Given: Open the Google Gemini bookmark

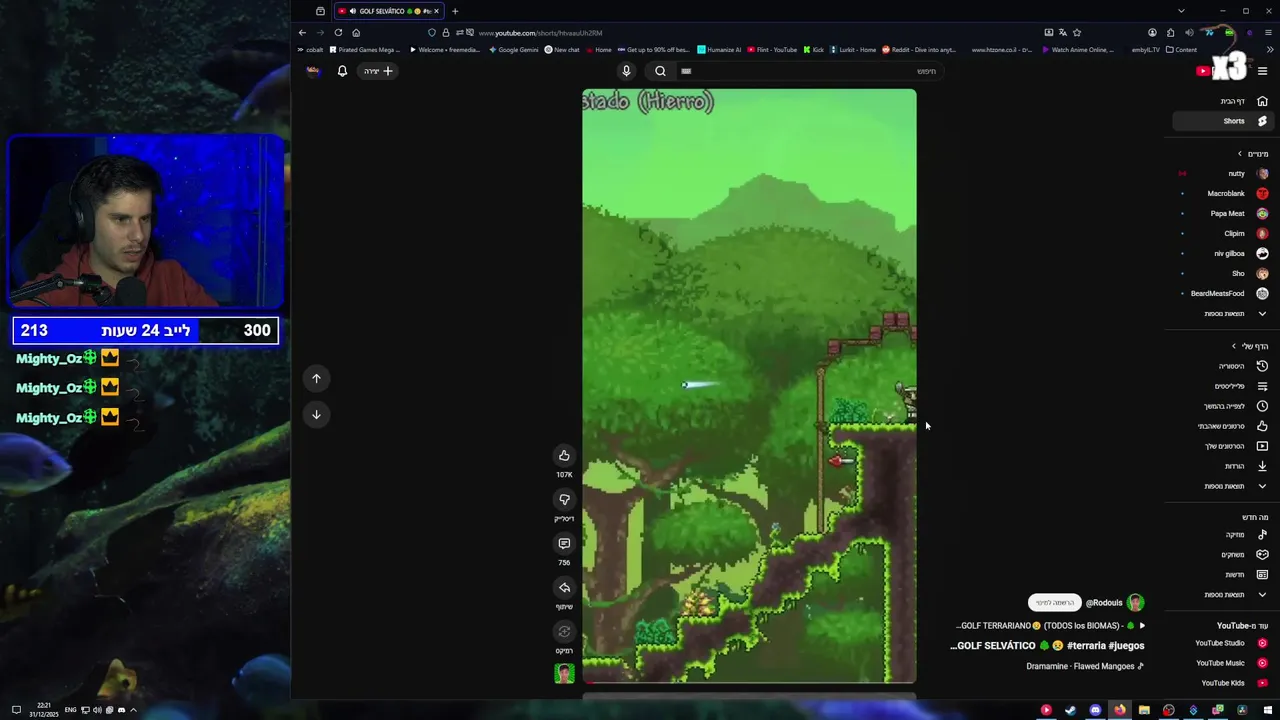Looking at the screenshot, I should click(514, 50).
